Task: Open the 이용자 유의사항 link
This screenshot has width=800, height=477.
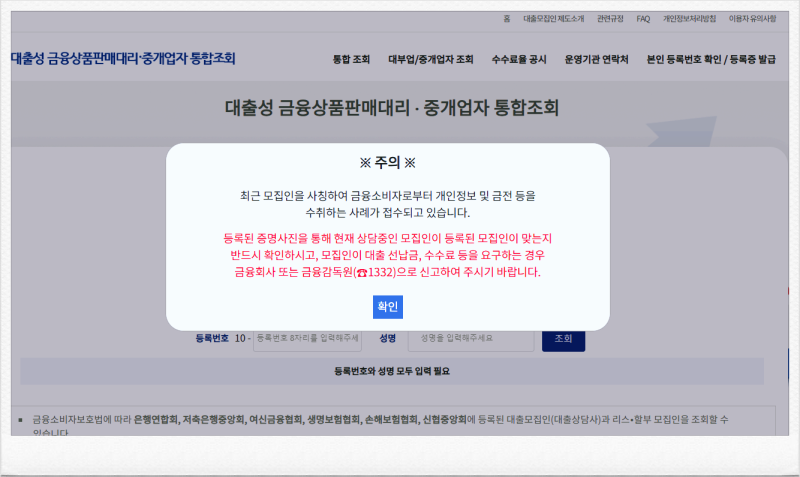Action: coord(752,19)
